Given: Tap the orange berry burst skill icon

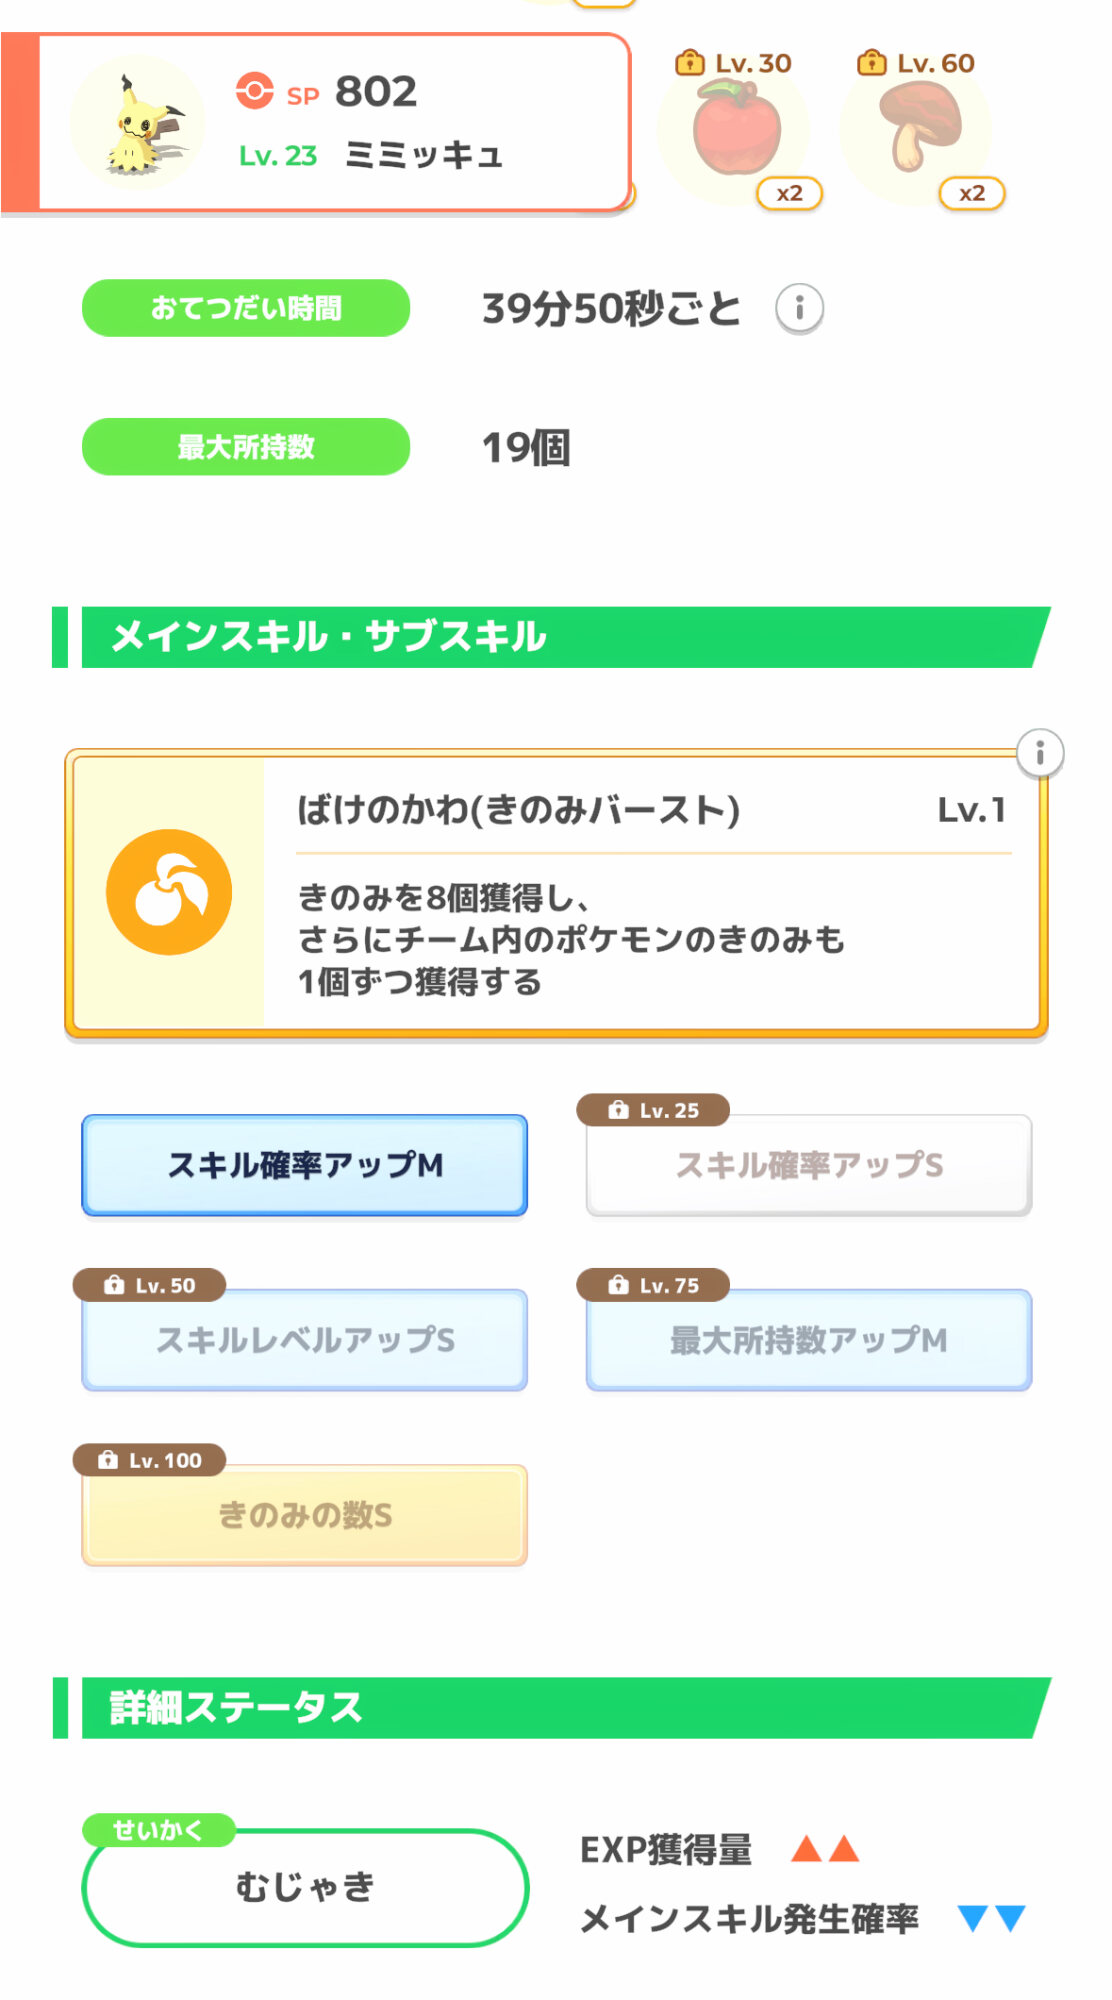Looking at the screenshot, I should [169, 892].
